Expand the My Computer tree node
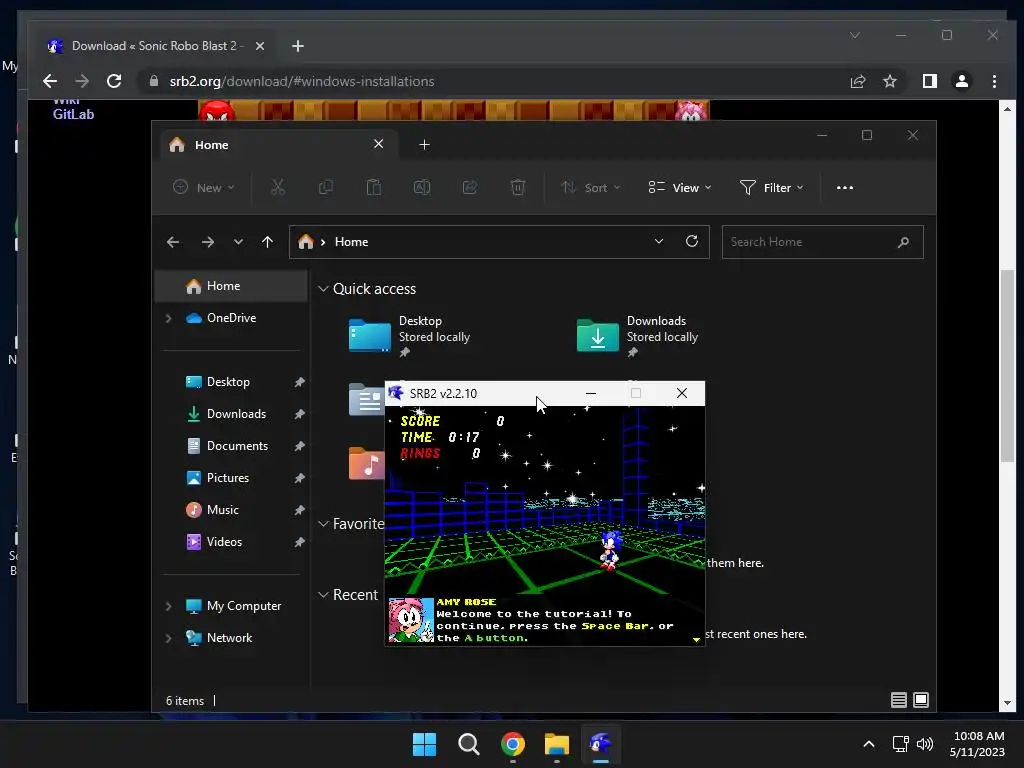The width and height of the screenshot is (1024, 768). point(168,606)
